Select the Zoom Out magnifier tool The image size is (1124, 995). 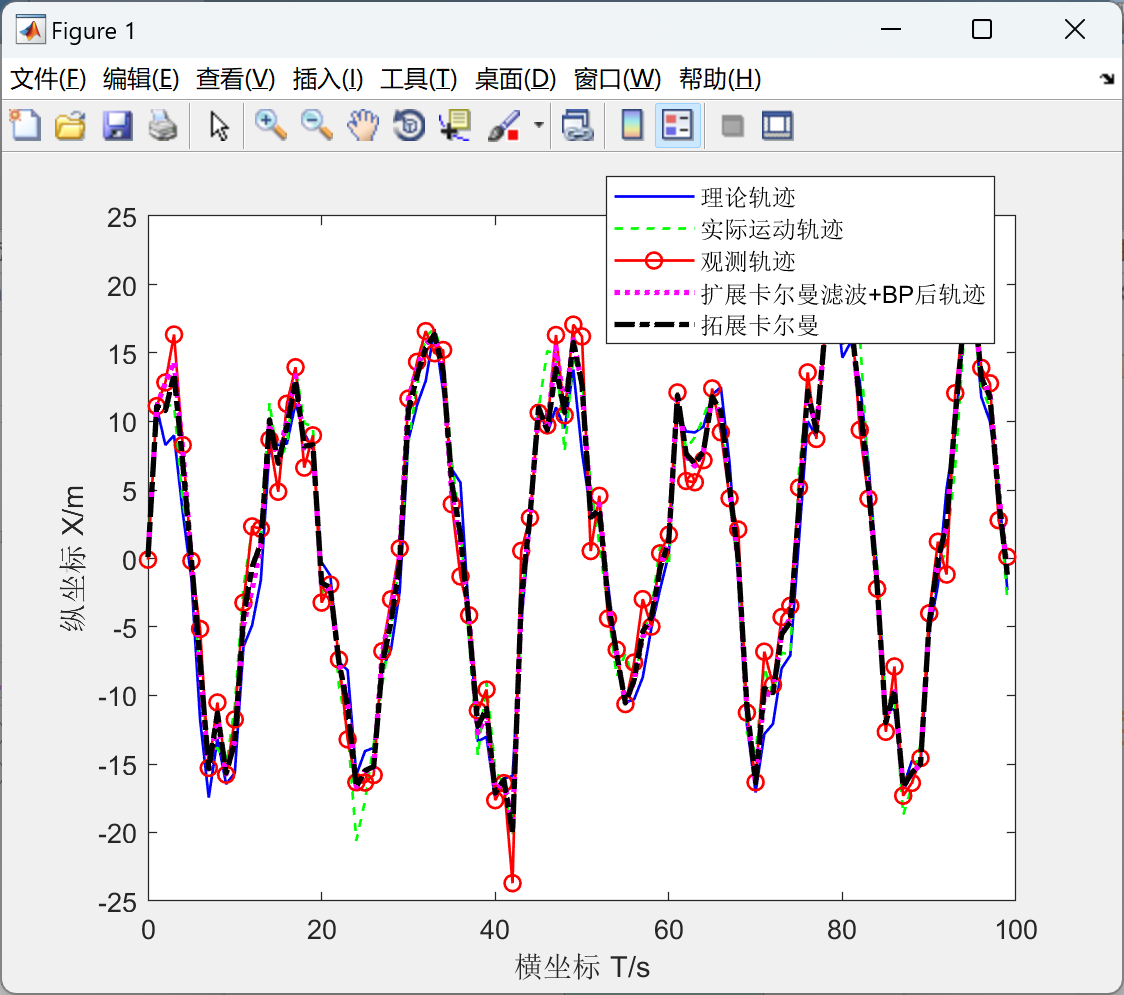[316, 125]
